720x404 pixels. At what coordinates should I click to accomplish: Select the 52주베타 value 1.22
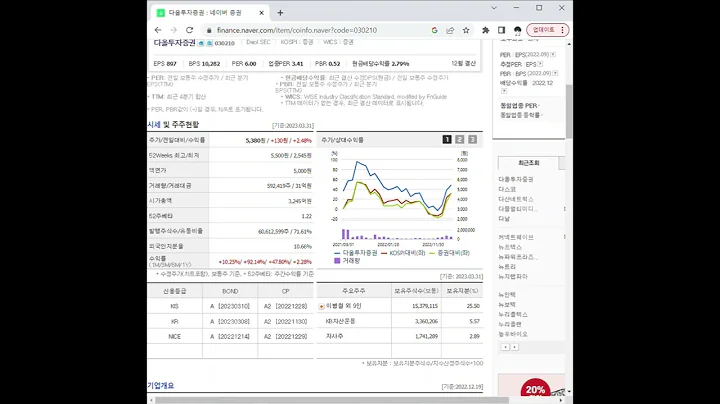(x=307, y=216)
